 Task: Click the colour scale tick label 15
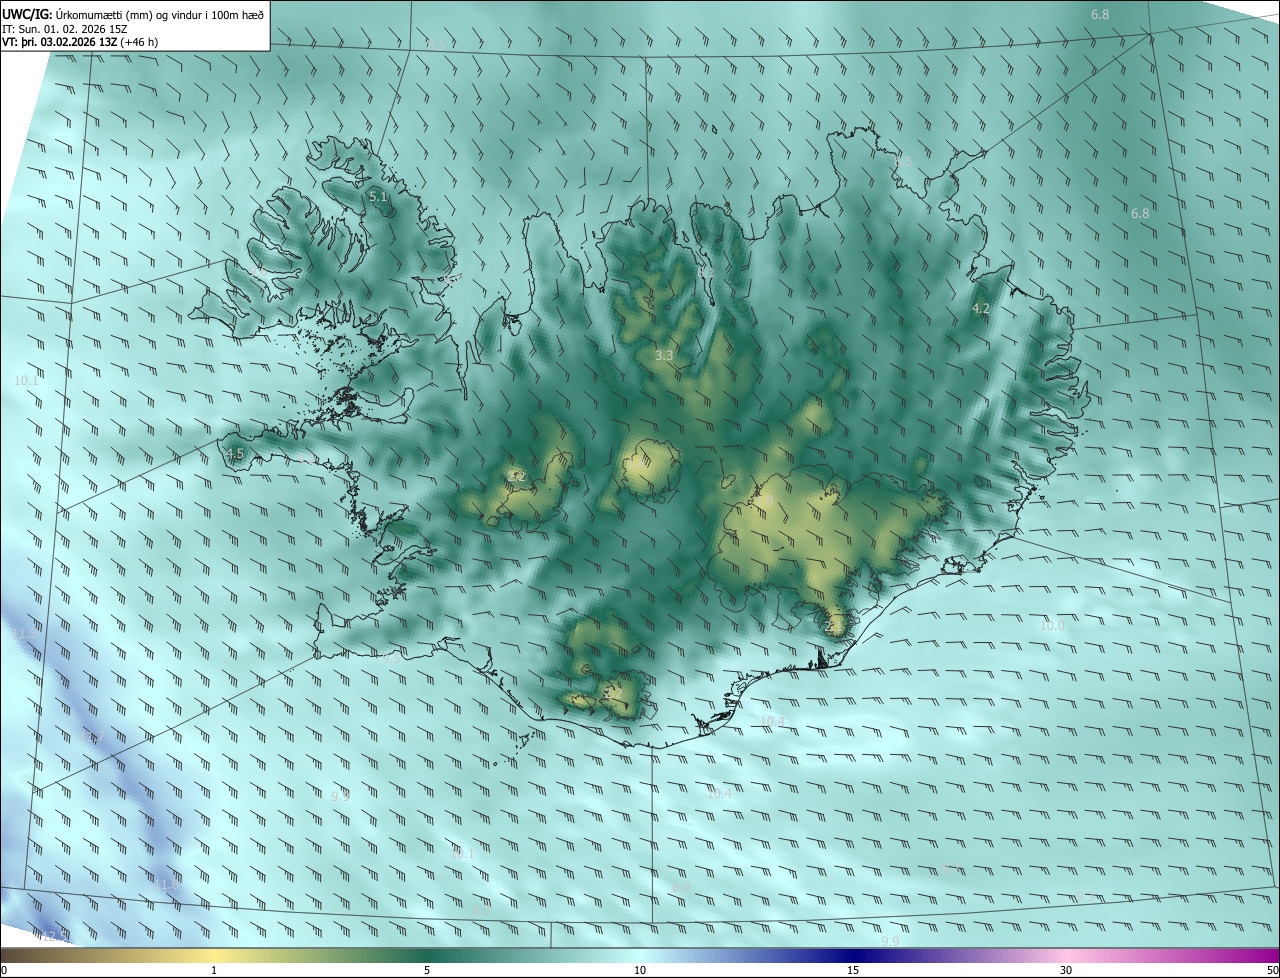[x=853, y=970]
